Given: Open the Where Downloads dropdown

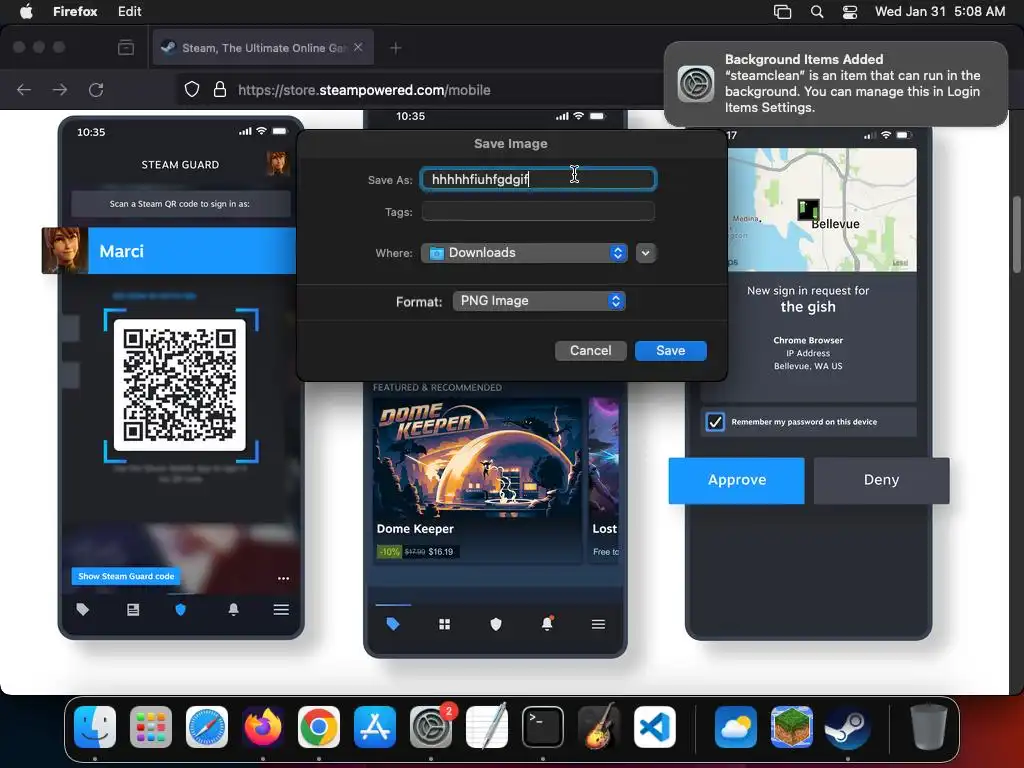Looking at the screenshot, I should pyautogui.click(x=524, y=253).
